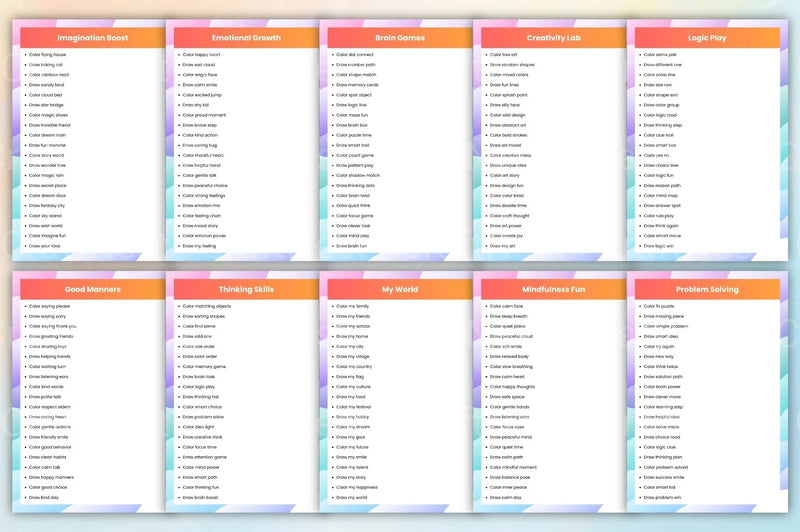Viewport: 800px width, 532px height.
Task: Select the "Color clue trail" list item
Action: tap(659, 135)
